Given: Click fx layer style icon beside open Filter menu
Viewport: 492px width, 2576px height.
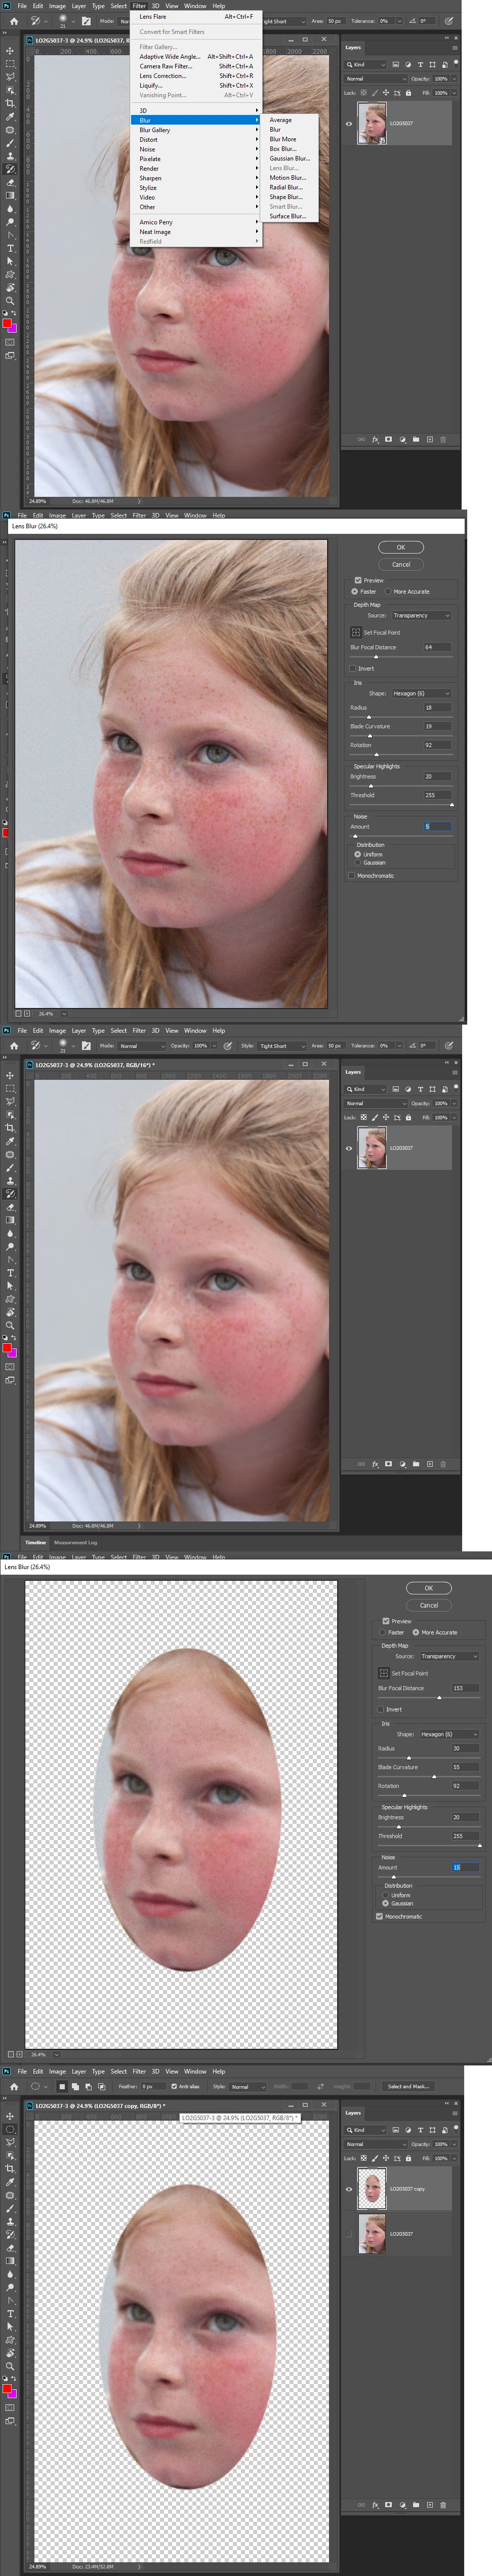Looking at the screenshot, I should point(376,439).
